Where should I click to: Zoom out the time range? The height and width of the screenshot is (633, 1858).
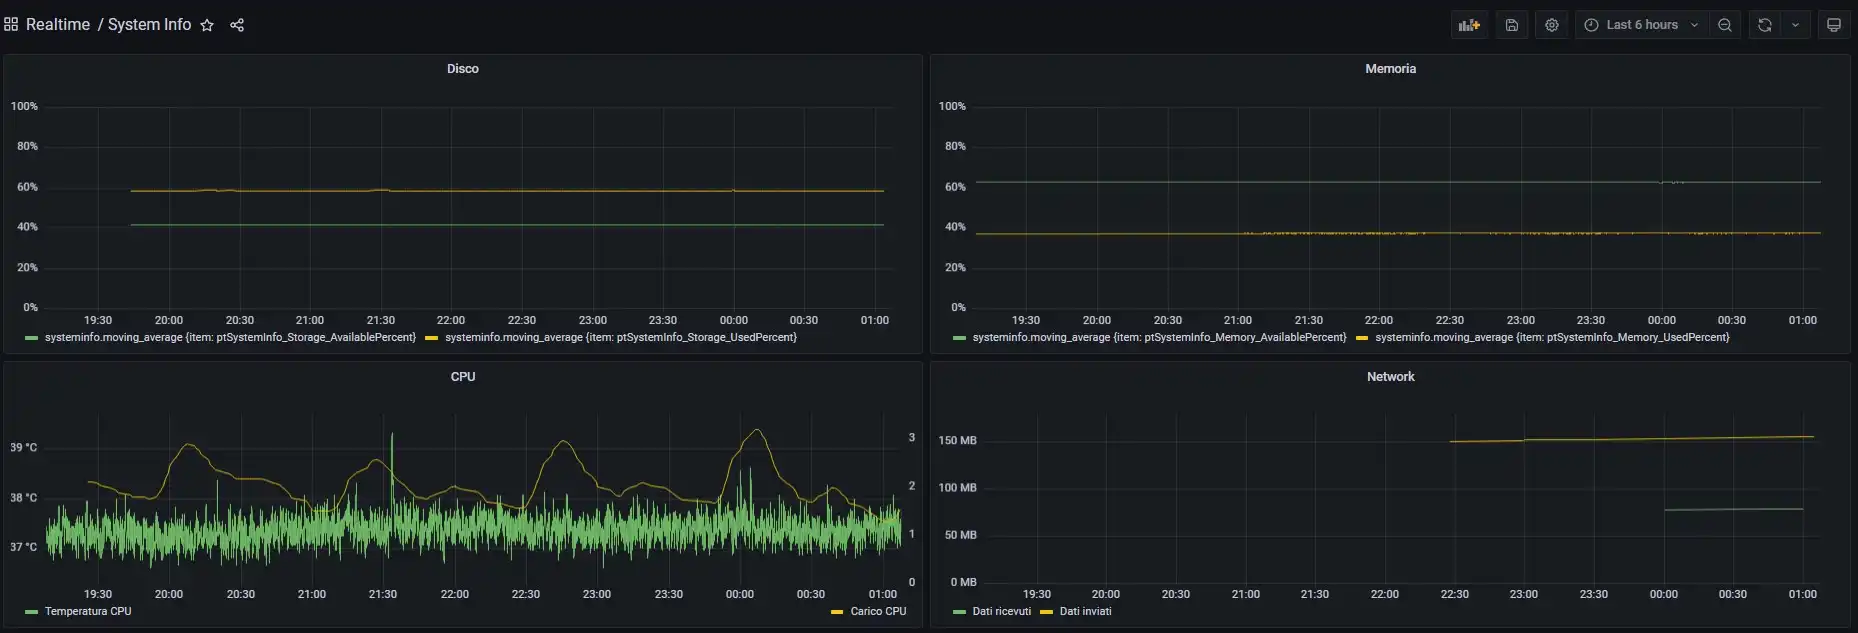pyautogui.click(x=1725, y=25)
